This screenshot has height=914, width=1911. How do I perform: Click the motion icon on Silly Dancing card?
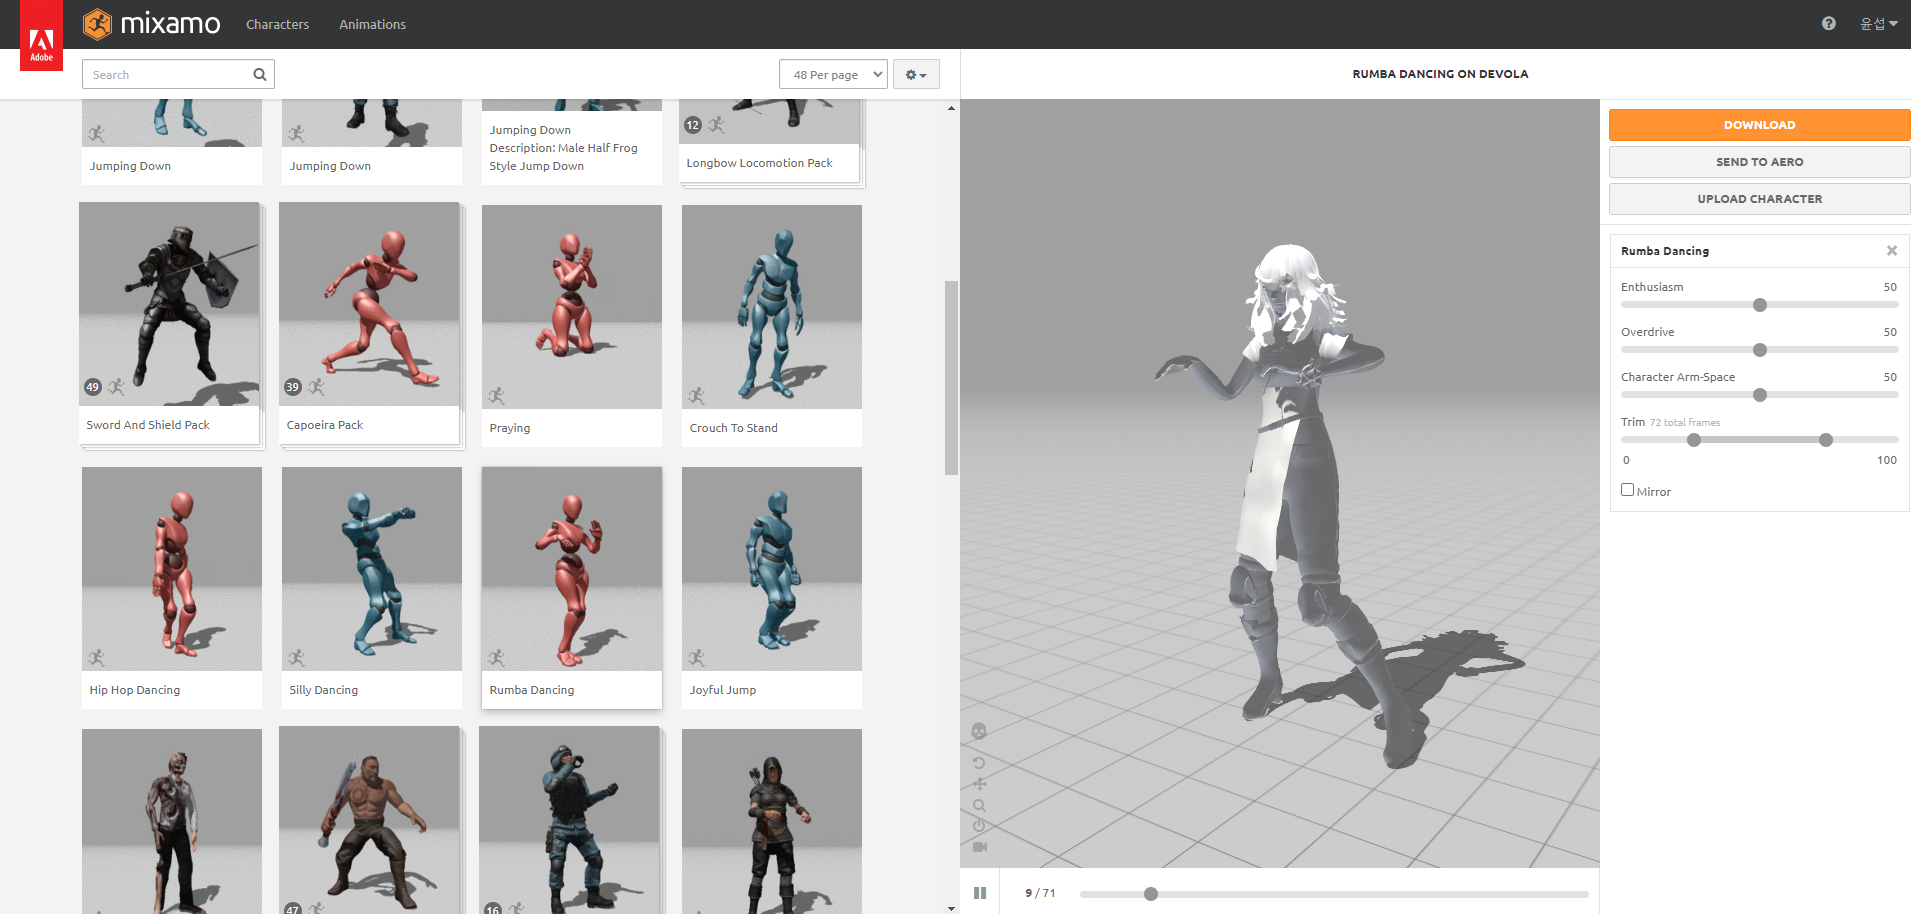click(297, 658)
